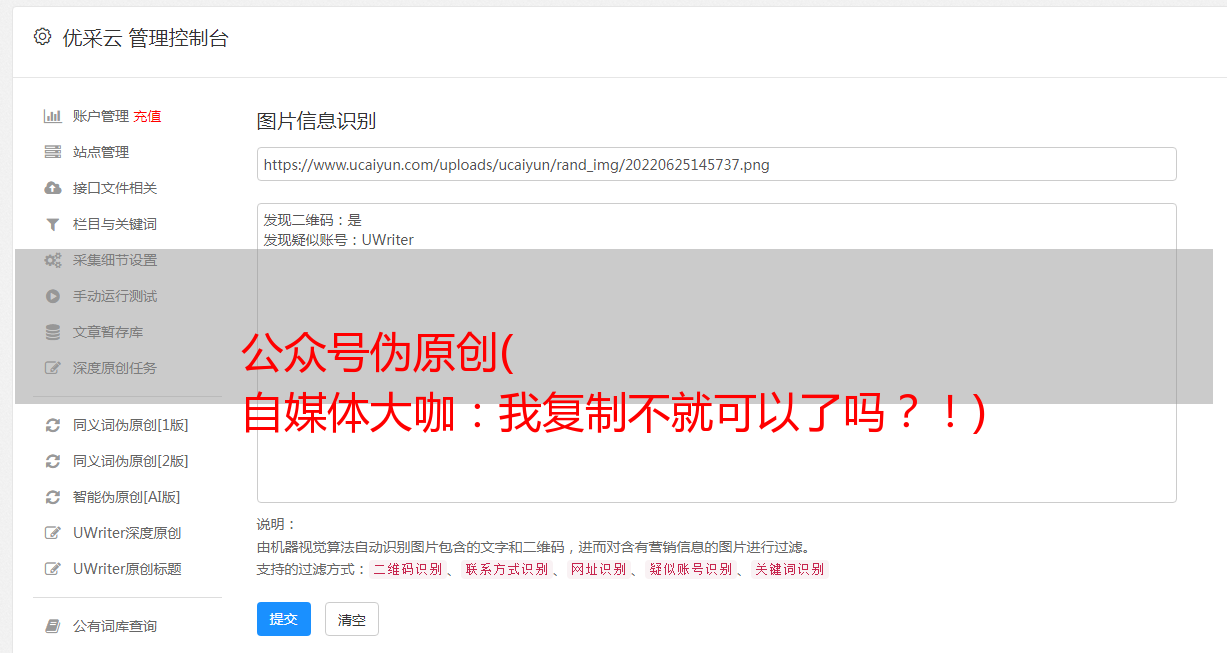This screenshot has height=653, width=1227.
Task: Click the blue 提交 button
Action: coord(284,619)
